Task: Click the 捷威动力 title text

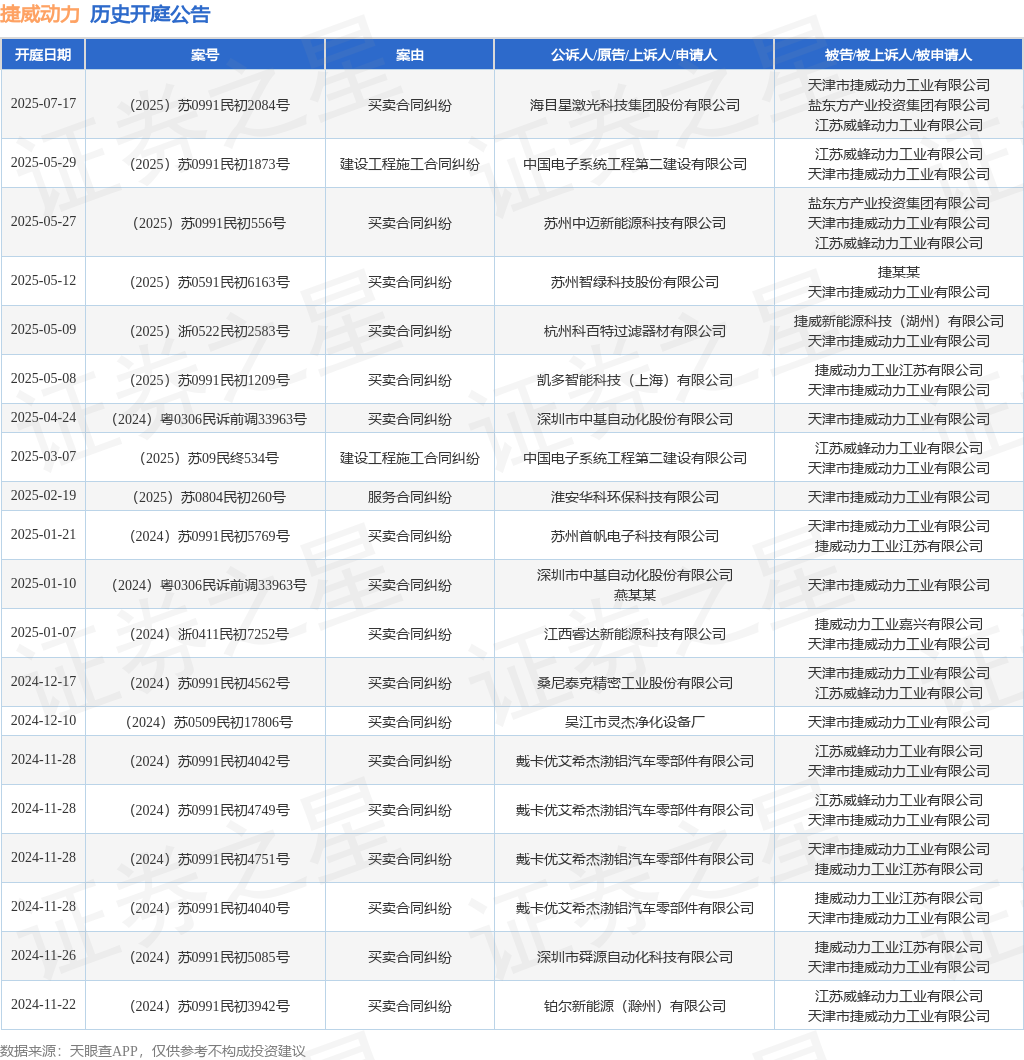Action: click(x=40, y=14)
